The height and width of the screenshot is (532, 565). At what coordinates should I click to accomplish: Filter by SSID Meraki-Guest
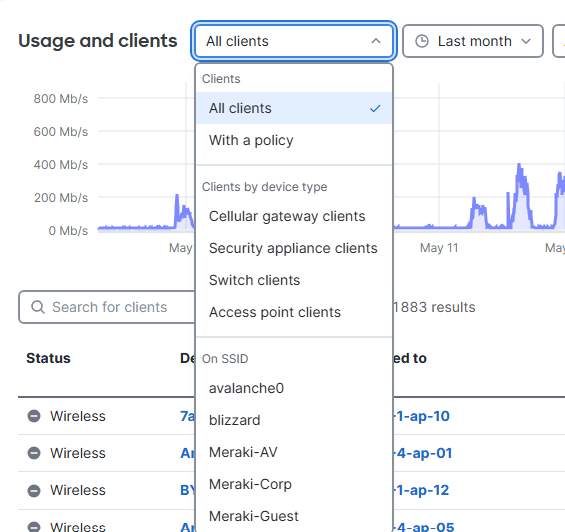pos(294,516)
